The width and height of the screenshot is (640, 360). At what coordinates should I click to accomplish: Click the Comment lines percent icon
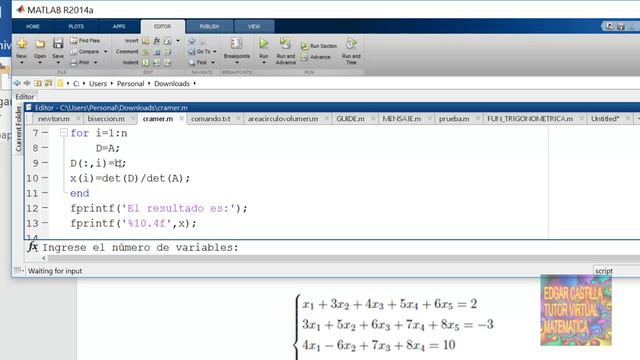(x=146, y=52)
